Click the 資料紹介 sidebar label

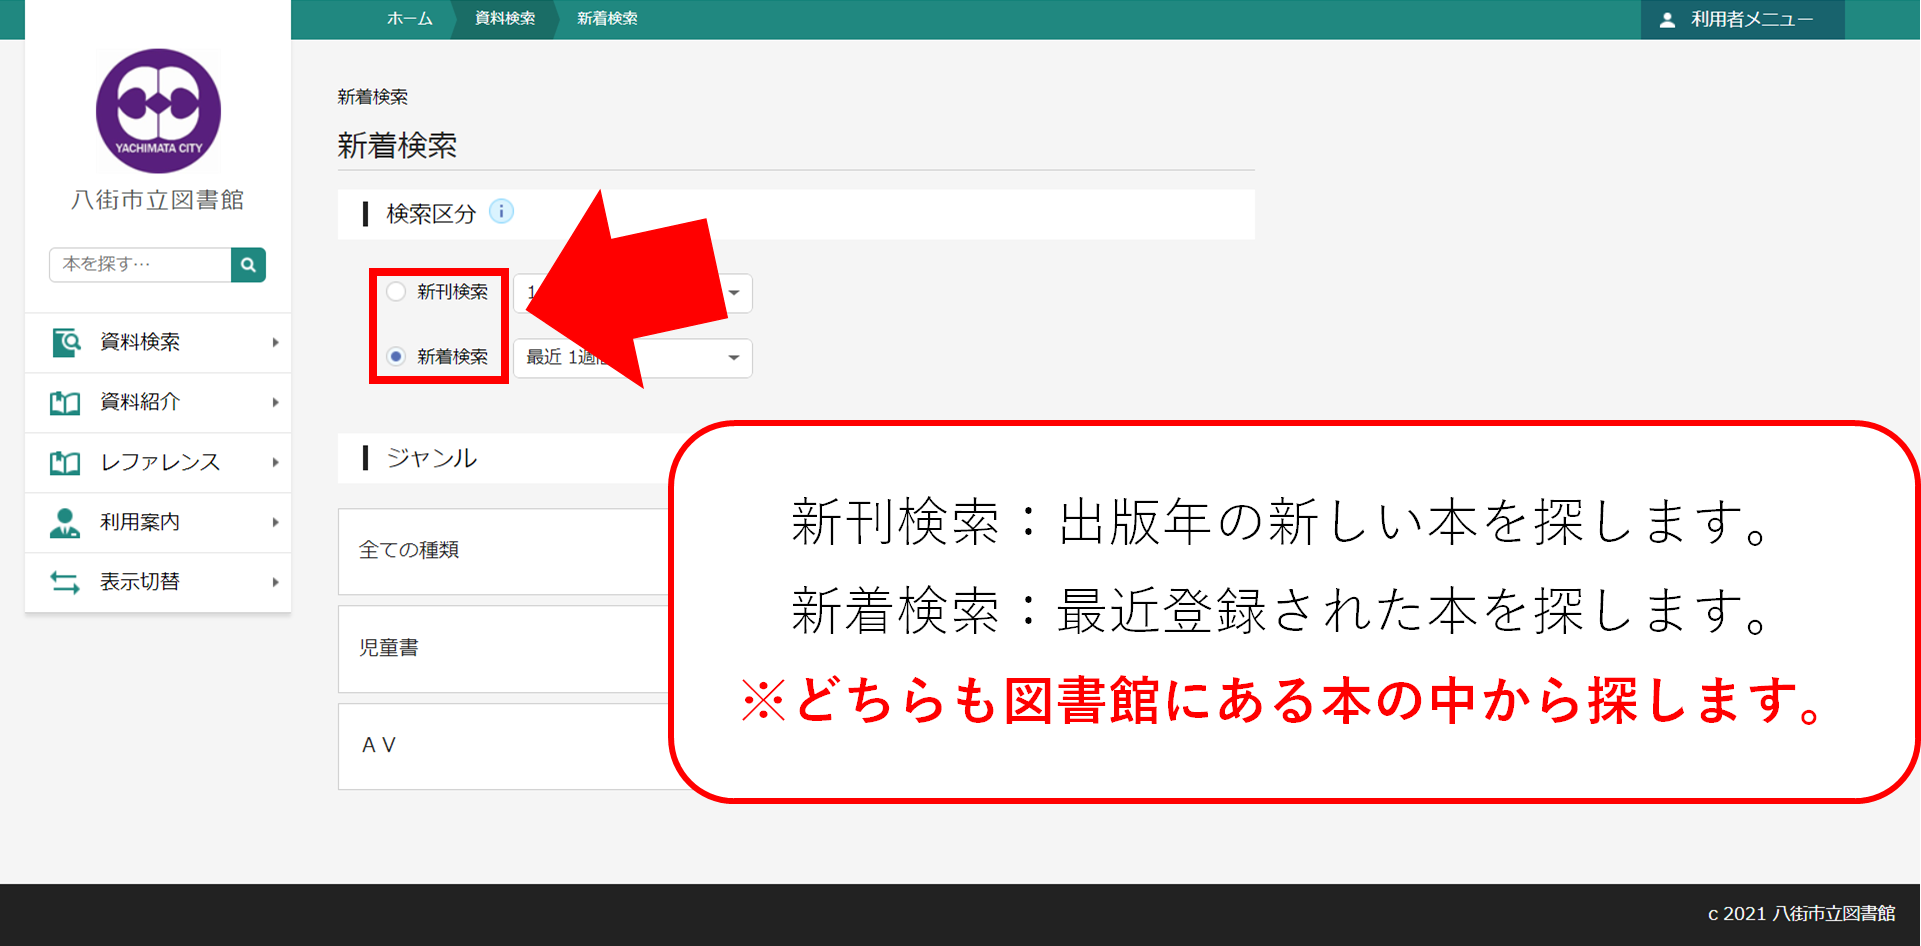(x=140, y=402)
